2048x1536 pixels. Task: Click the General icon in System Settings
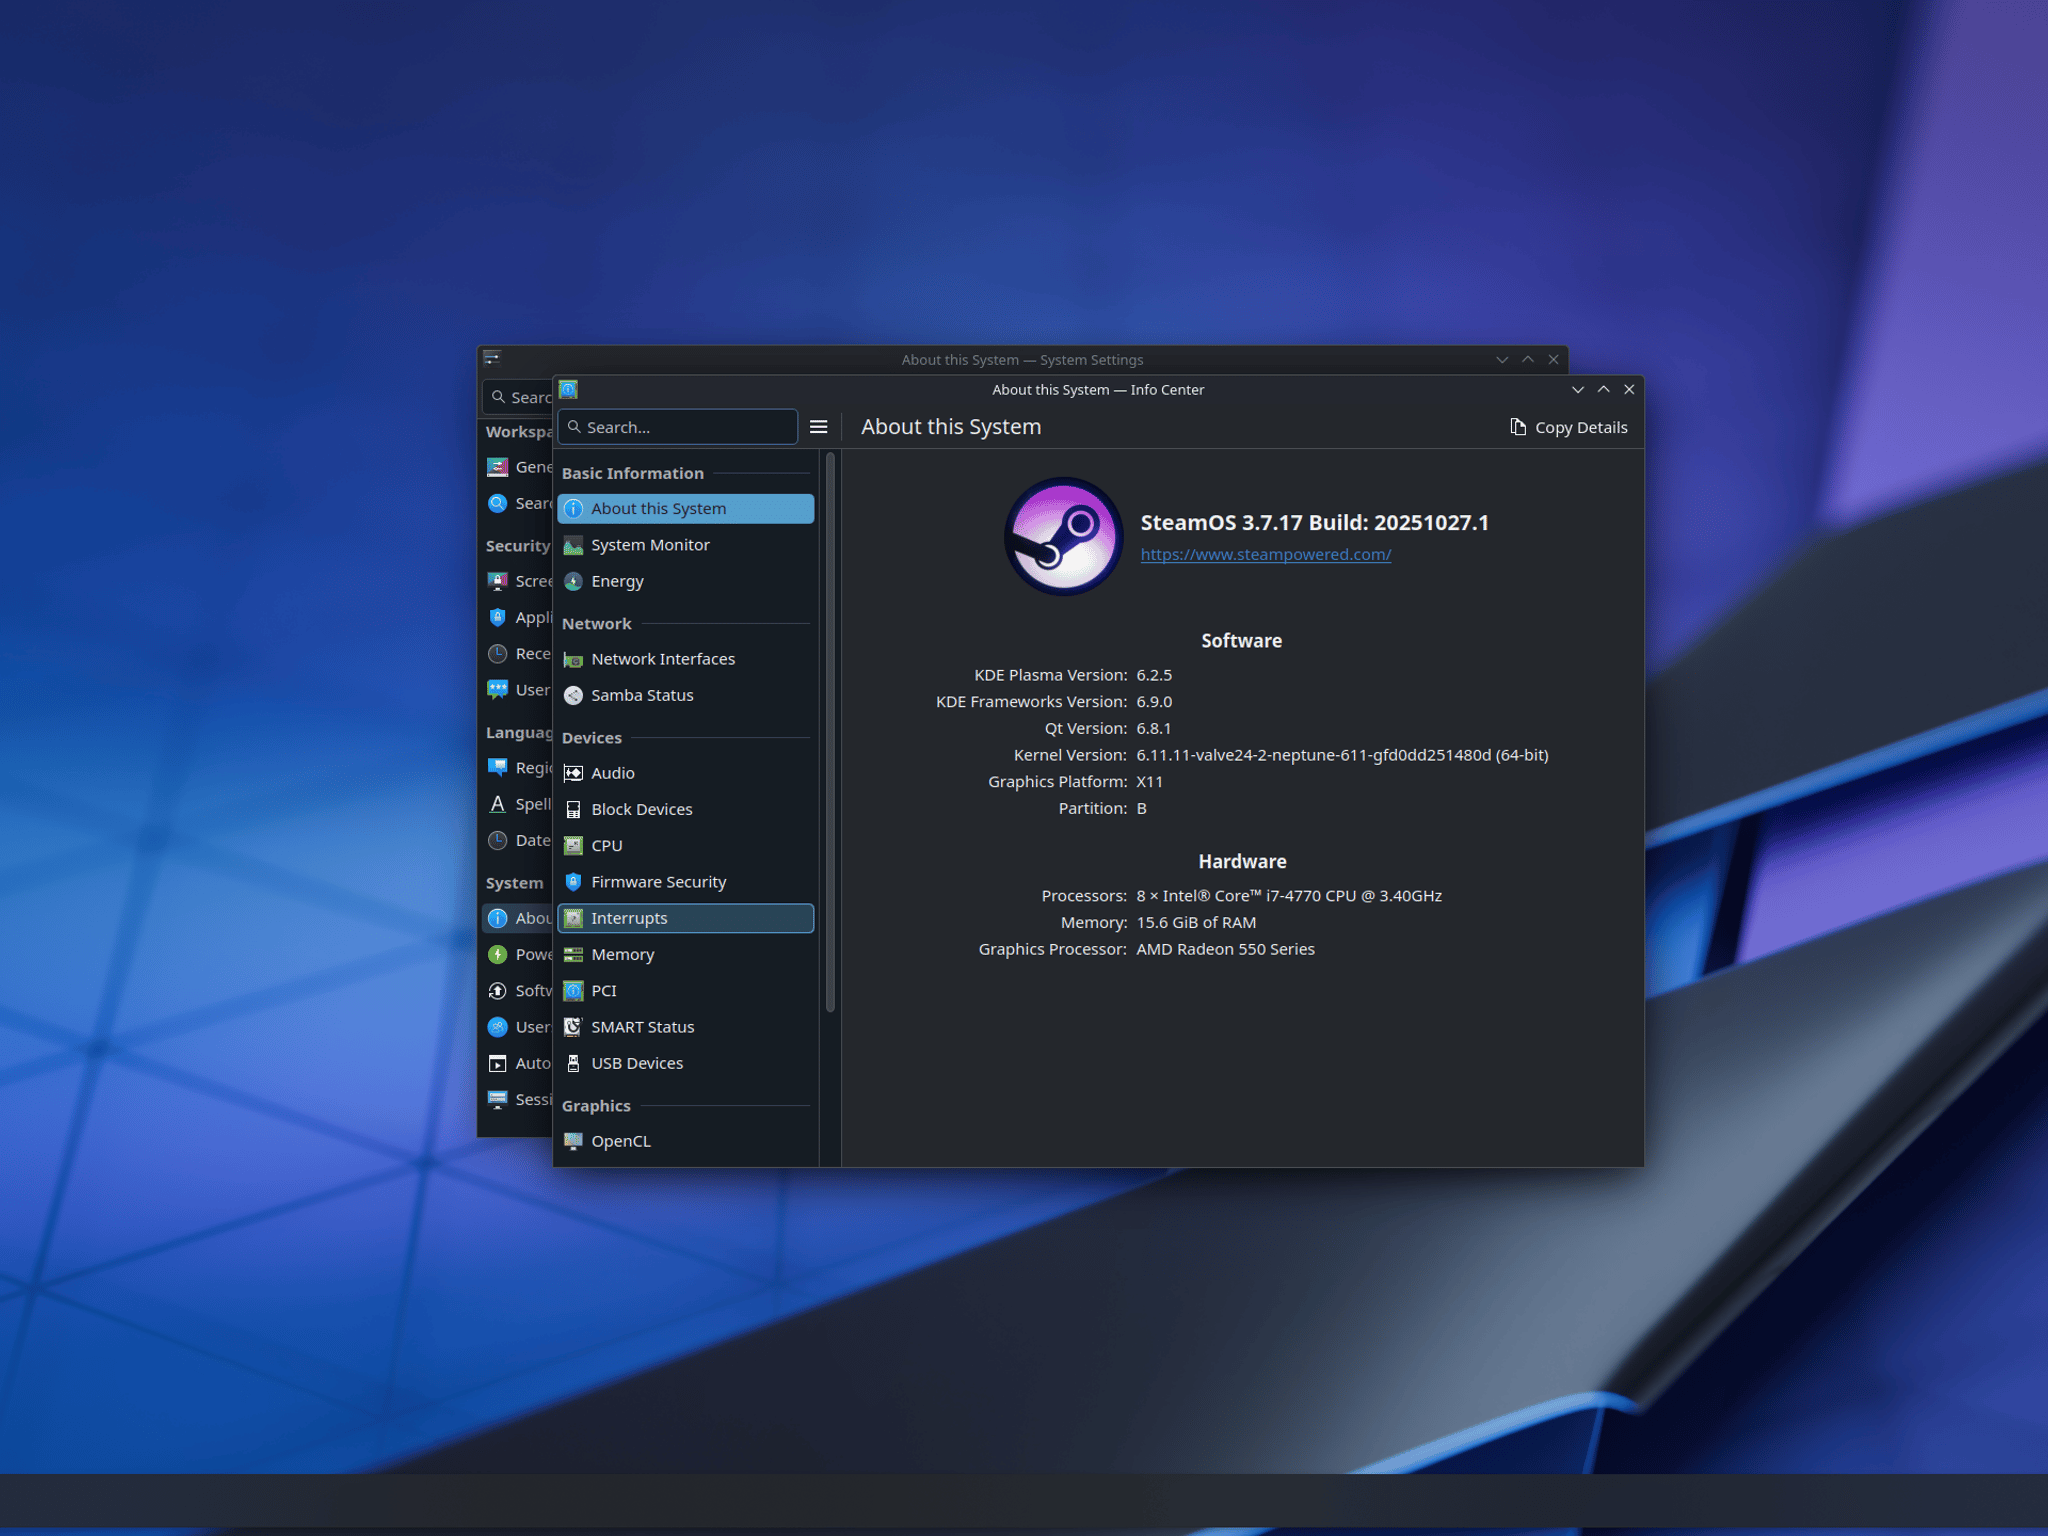coord(497,467)
